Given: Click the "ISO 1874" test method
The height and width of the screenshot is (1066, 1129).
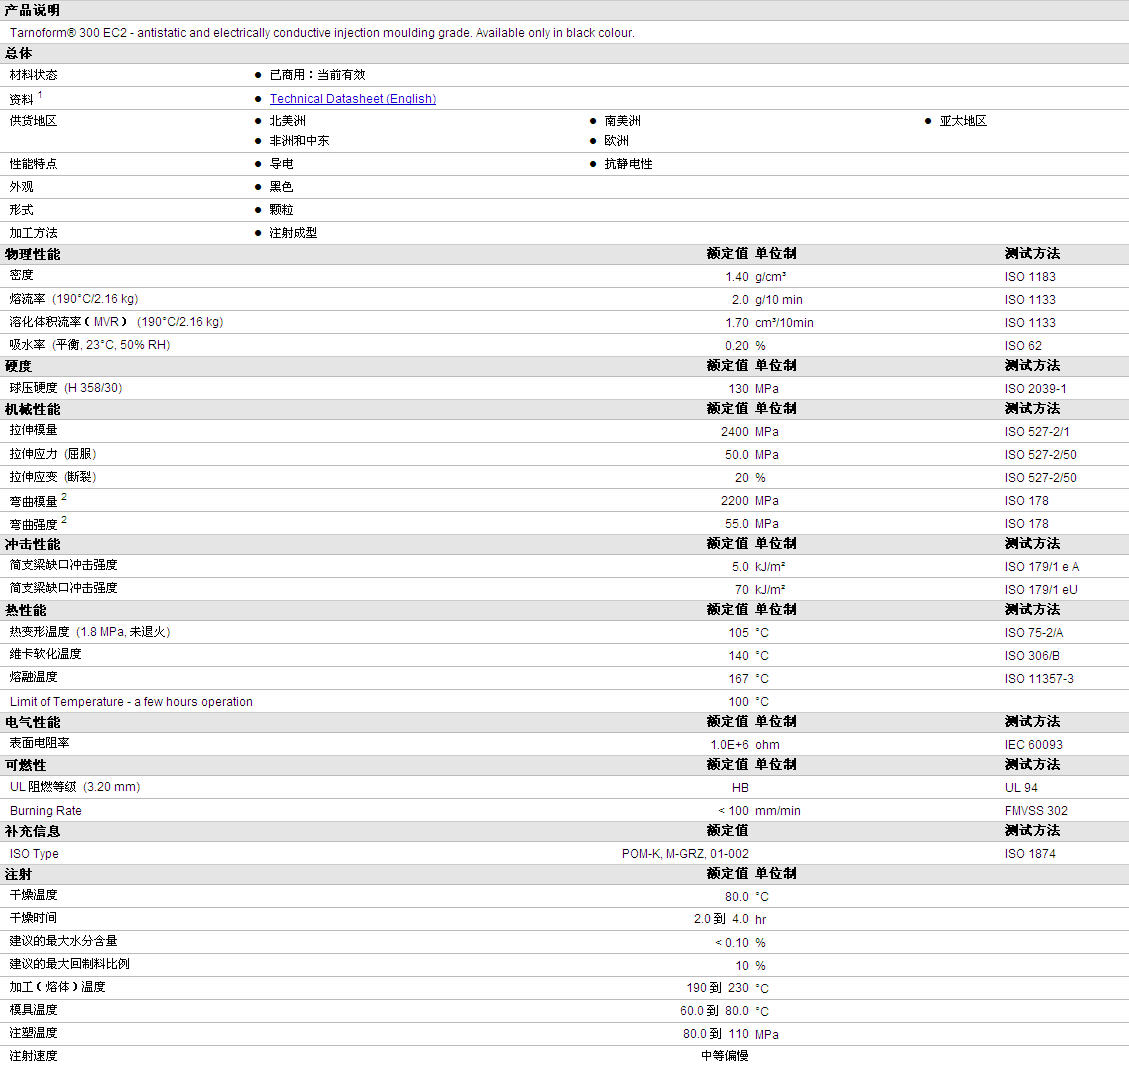Looking at the screenshot, I should (1030, 854).
